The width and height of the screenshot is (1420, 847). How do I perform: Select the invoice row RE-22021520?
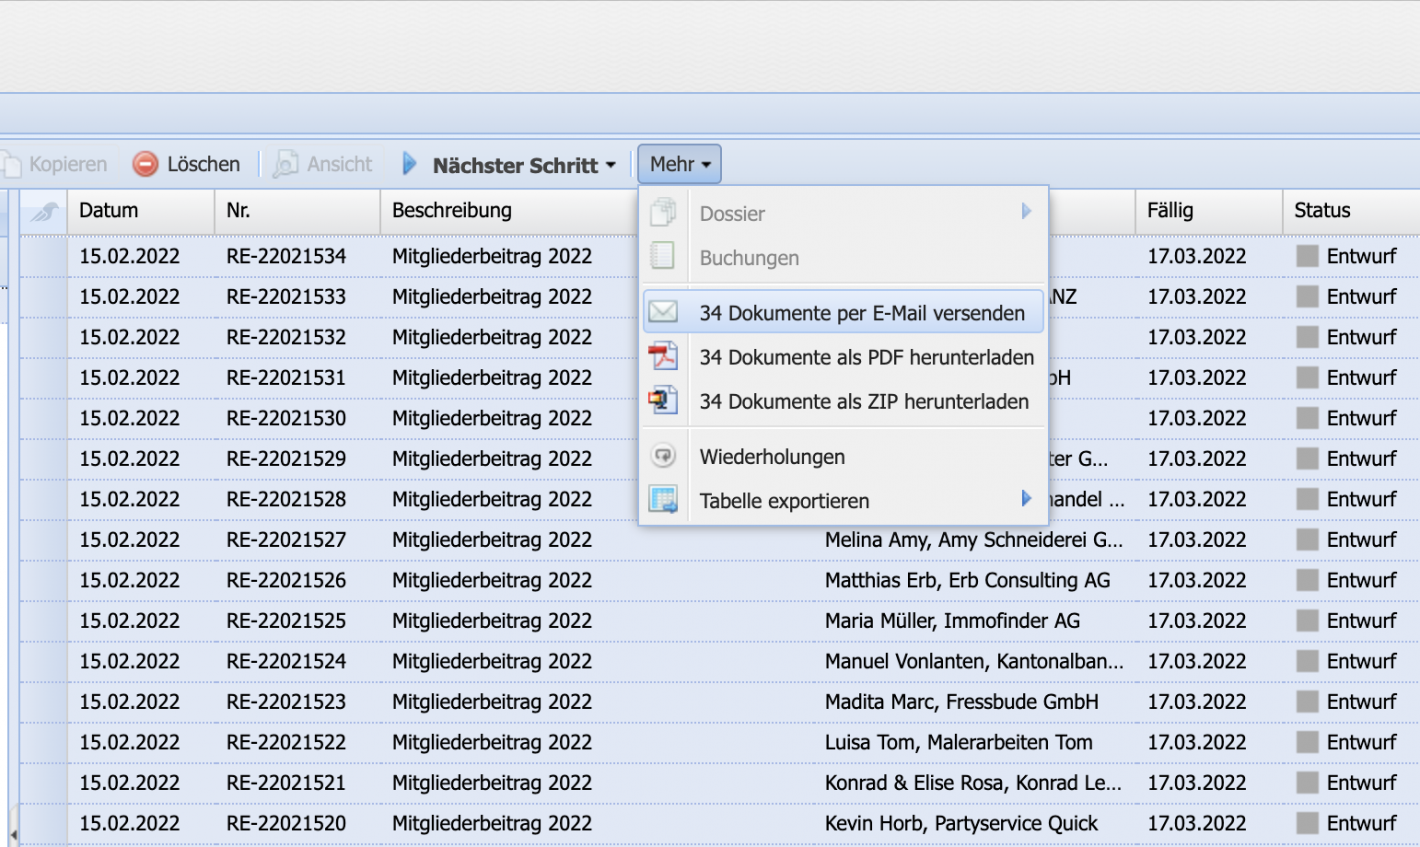300,823
